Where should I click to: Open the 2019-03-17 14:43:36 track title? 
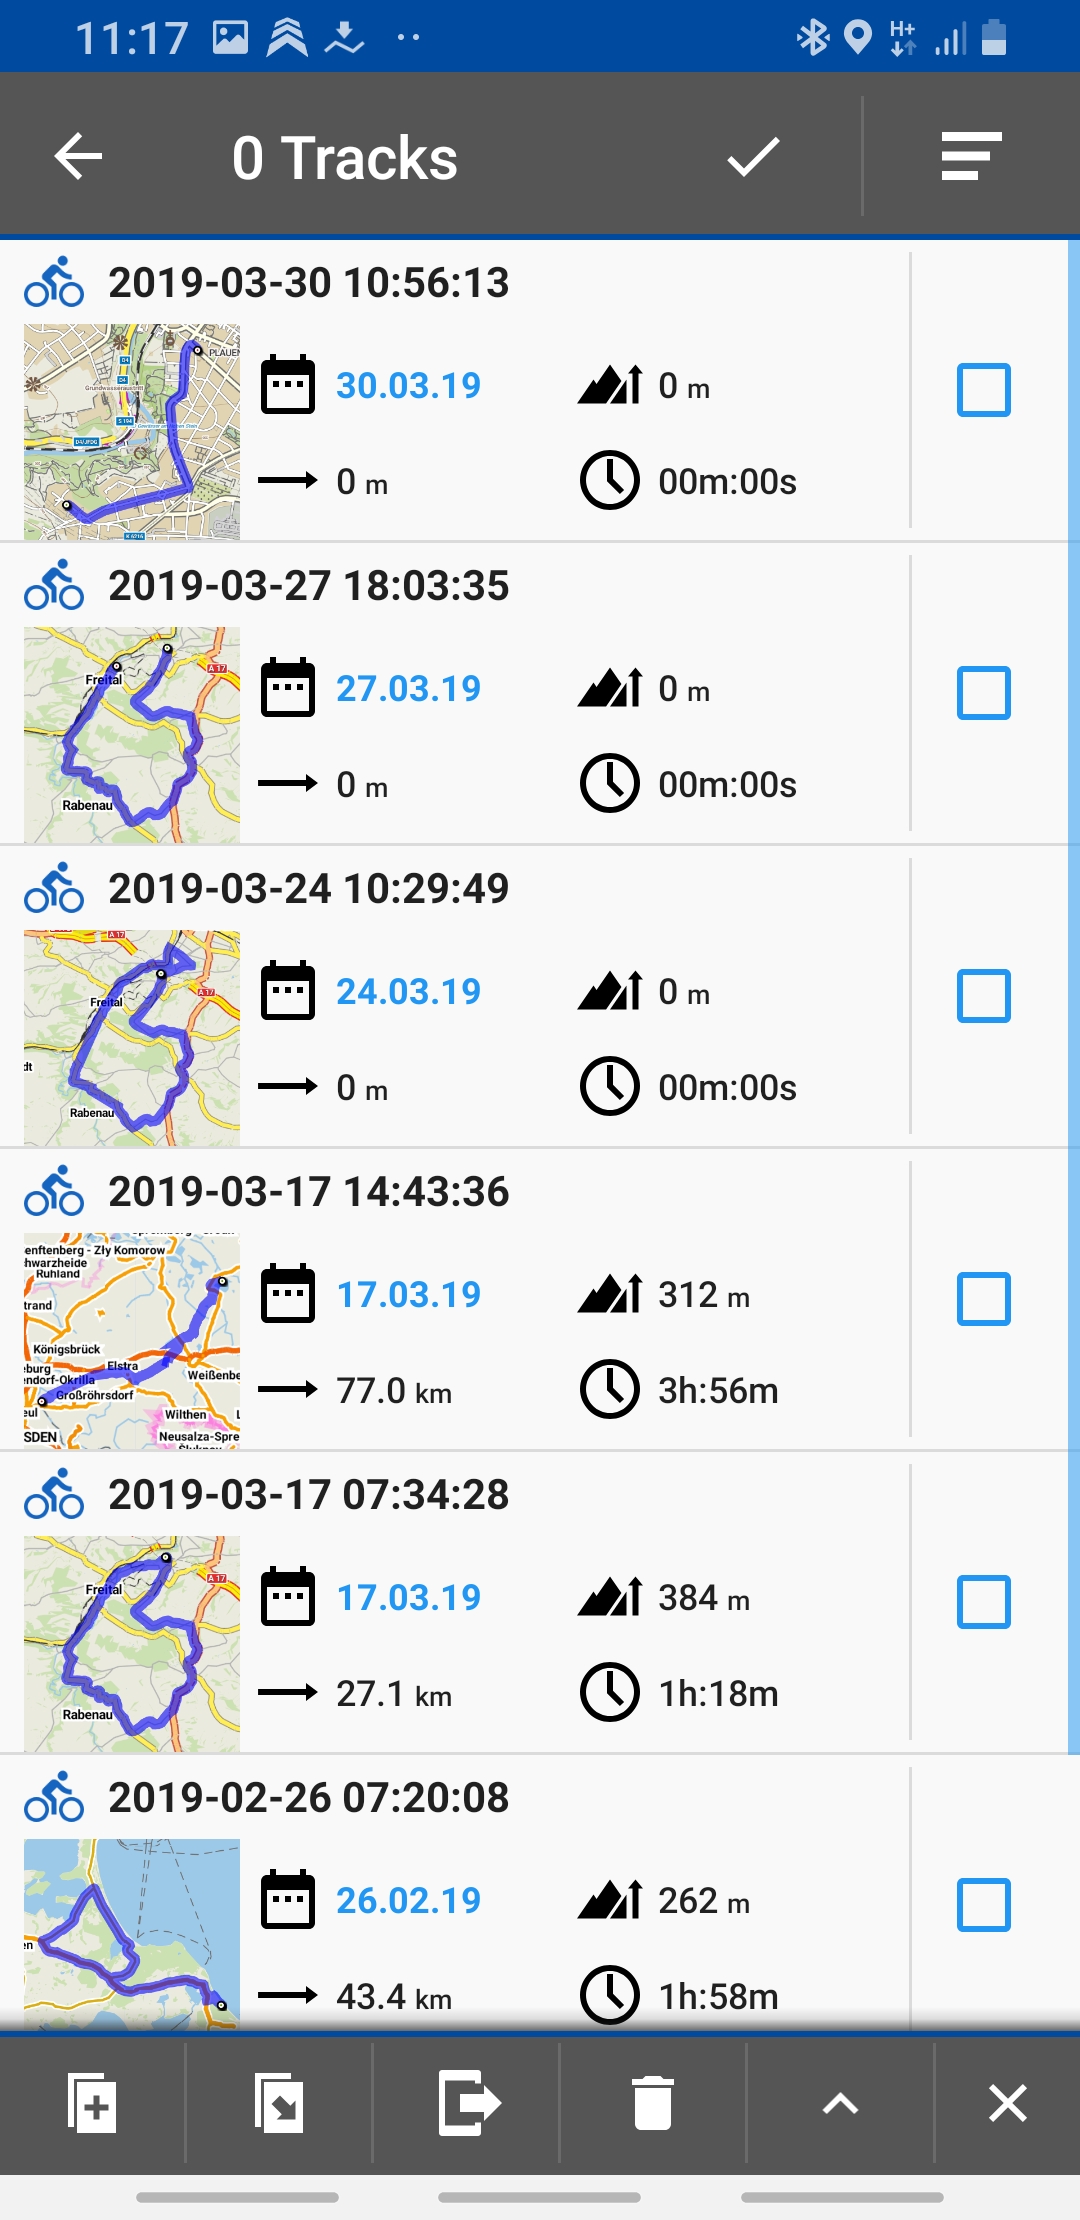pyautogui.click(x=309, y=1192)
